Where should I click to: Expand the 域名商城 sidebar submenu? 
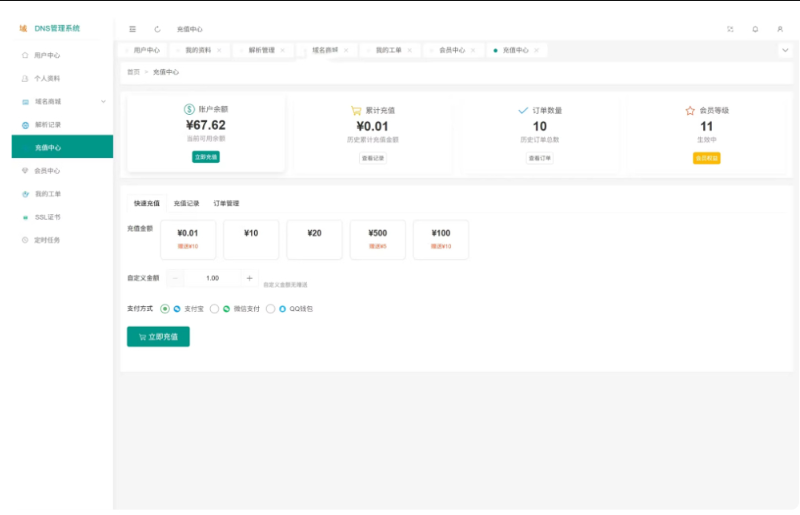(103, 101)
